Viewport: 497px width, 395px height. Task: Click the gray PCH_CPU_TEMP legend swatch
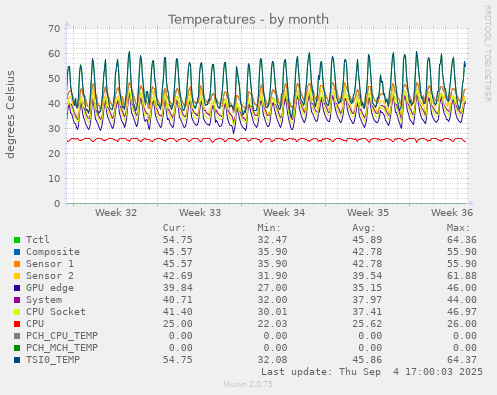(17, 336)
